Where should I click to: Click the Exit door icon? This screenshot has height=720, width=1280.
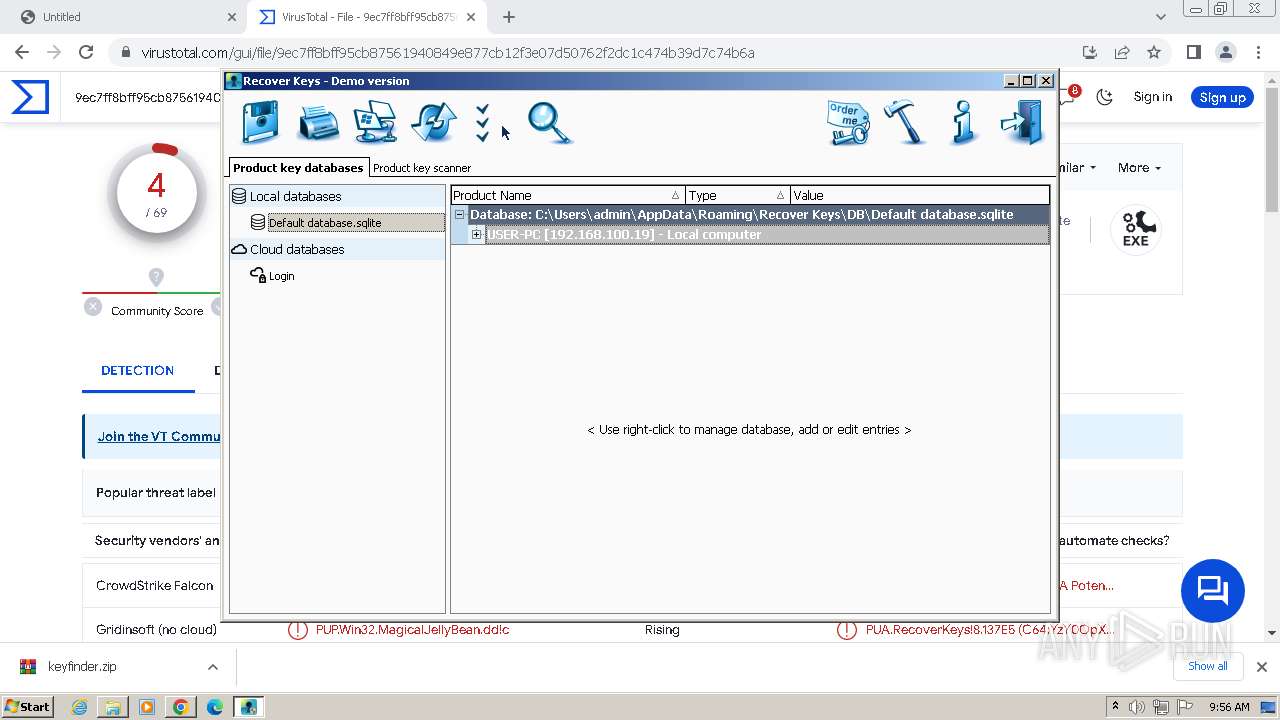click(x=1022, y=123)
